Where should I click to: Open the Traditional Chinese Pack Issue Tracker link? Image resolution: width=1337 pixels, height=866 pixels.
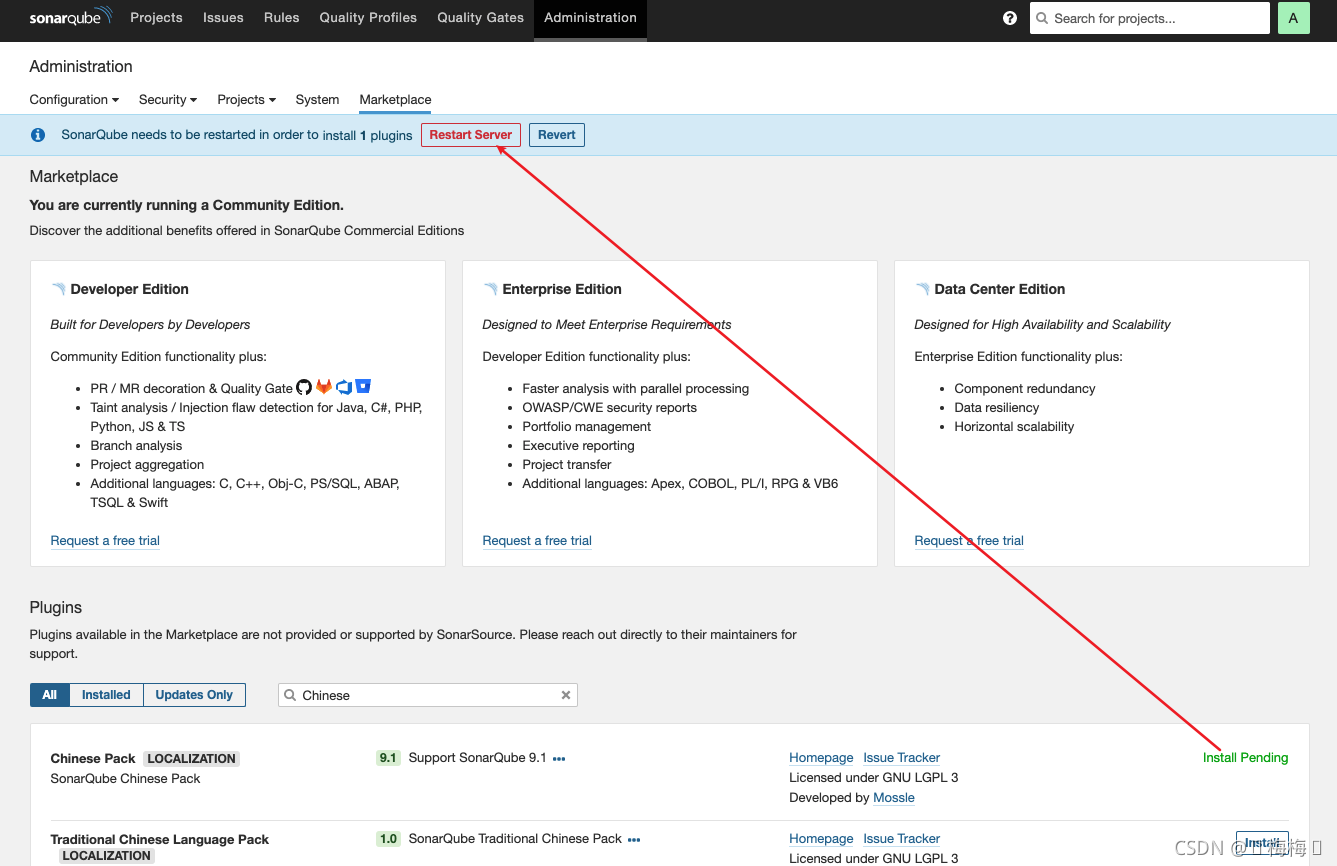[902, 839]
